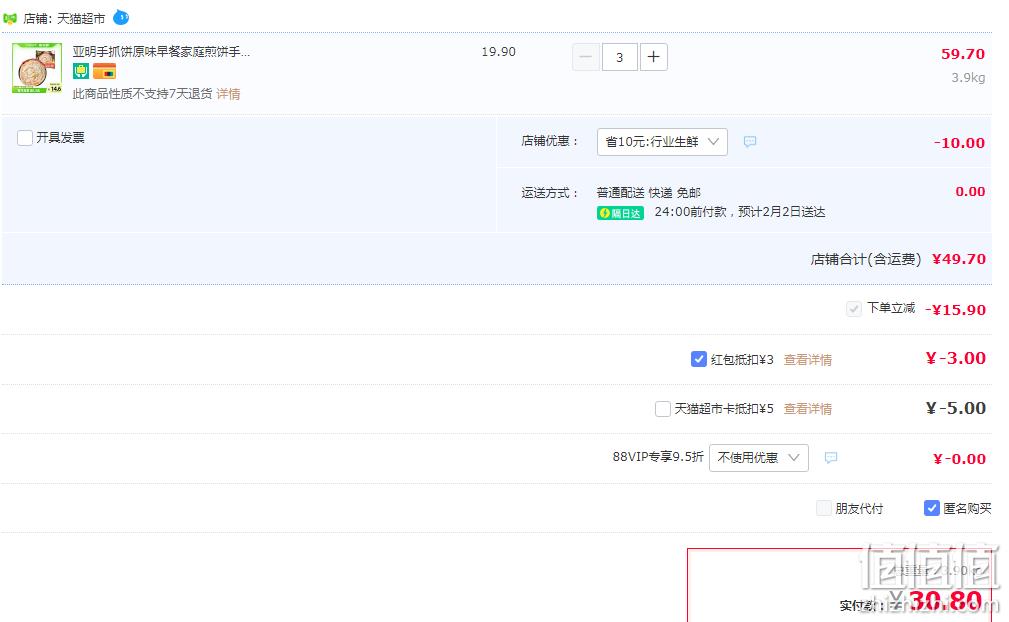The height and width of the screenshot is (622, 1009).
Task: Click the item subtotal 59.70
Action: (963, 54)
